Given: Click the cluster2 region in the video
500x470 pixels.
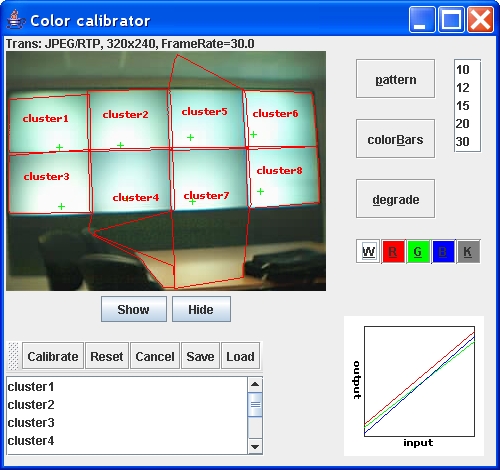Looking at the screenshot, I should click(x=129, y=120).
